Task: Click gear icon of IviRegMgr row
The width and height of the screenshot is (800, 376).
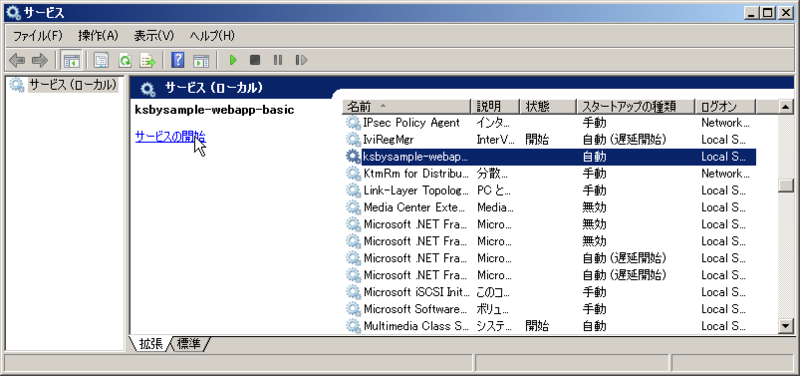Action: [x=353, y=139]
